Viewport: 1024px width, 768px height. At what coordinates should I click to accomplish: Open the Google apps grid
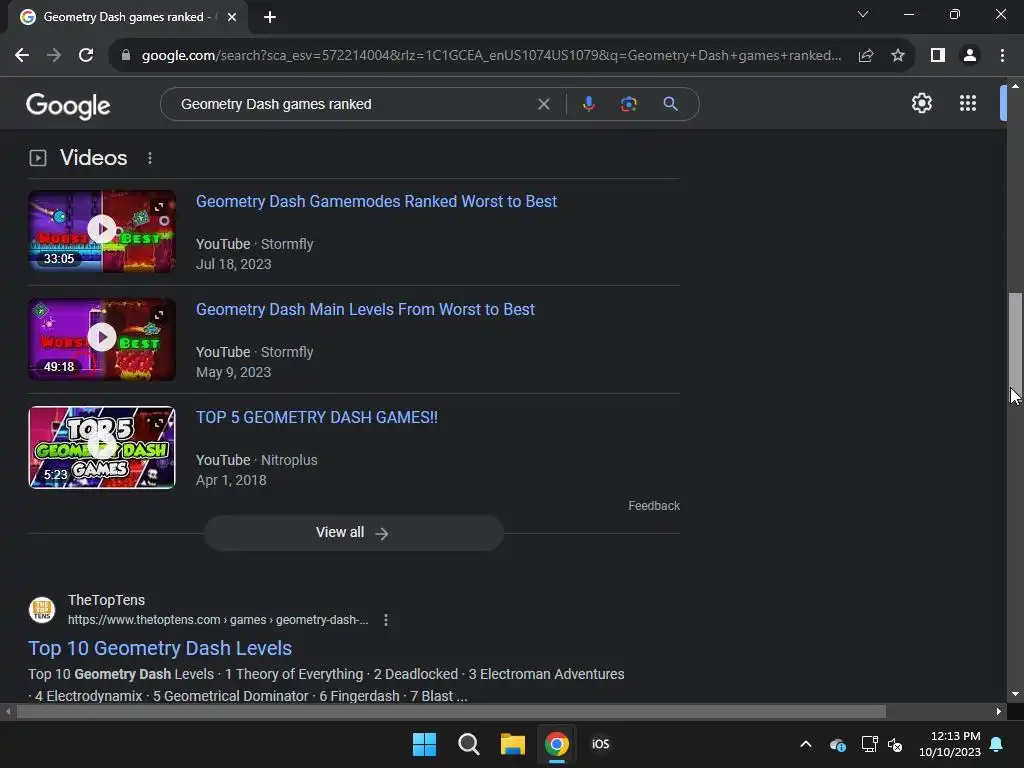click(968, 103)
